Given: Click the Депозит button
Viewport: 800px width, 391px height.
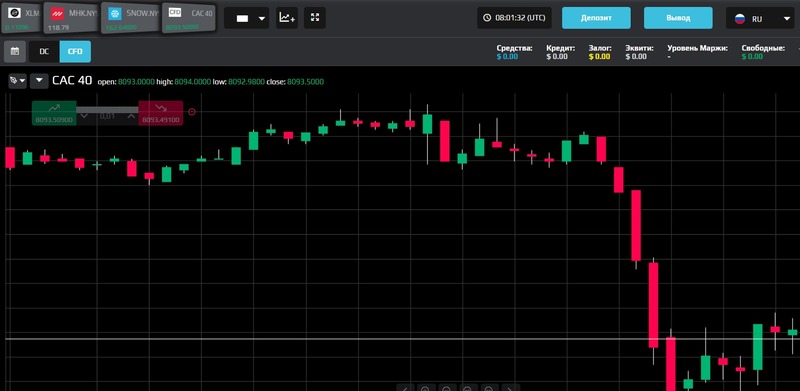Looking at the screenshot, I should point(596,18).
